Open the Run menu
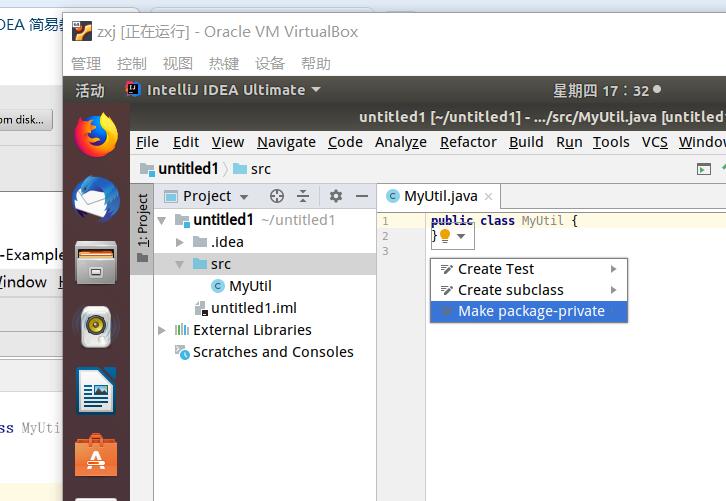 (x=569, y=142)
